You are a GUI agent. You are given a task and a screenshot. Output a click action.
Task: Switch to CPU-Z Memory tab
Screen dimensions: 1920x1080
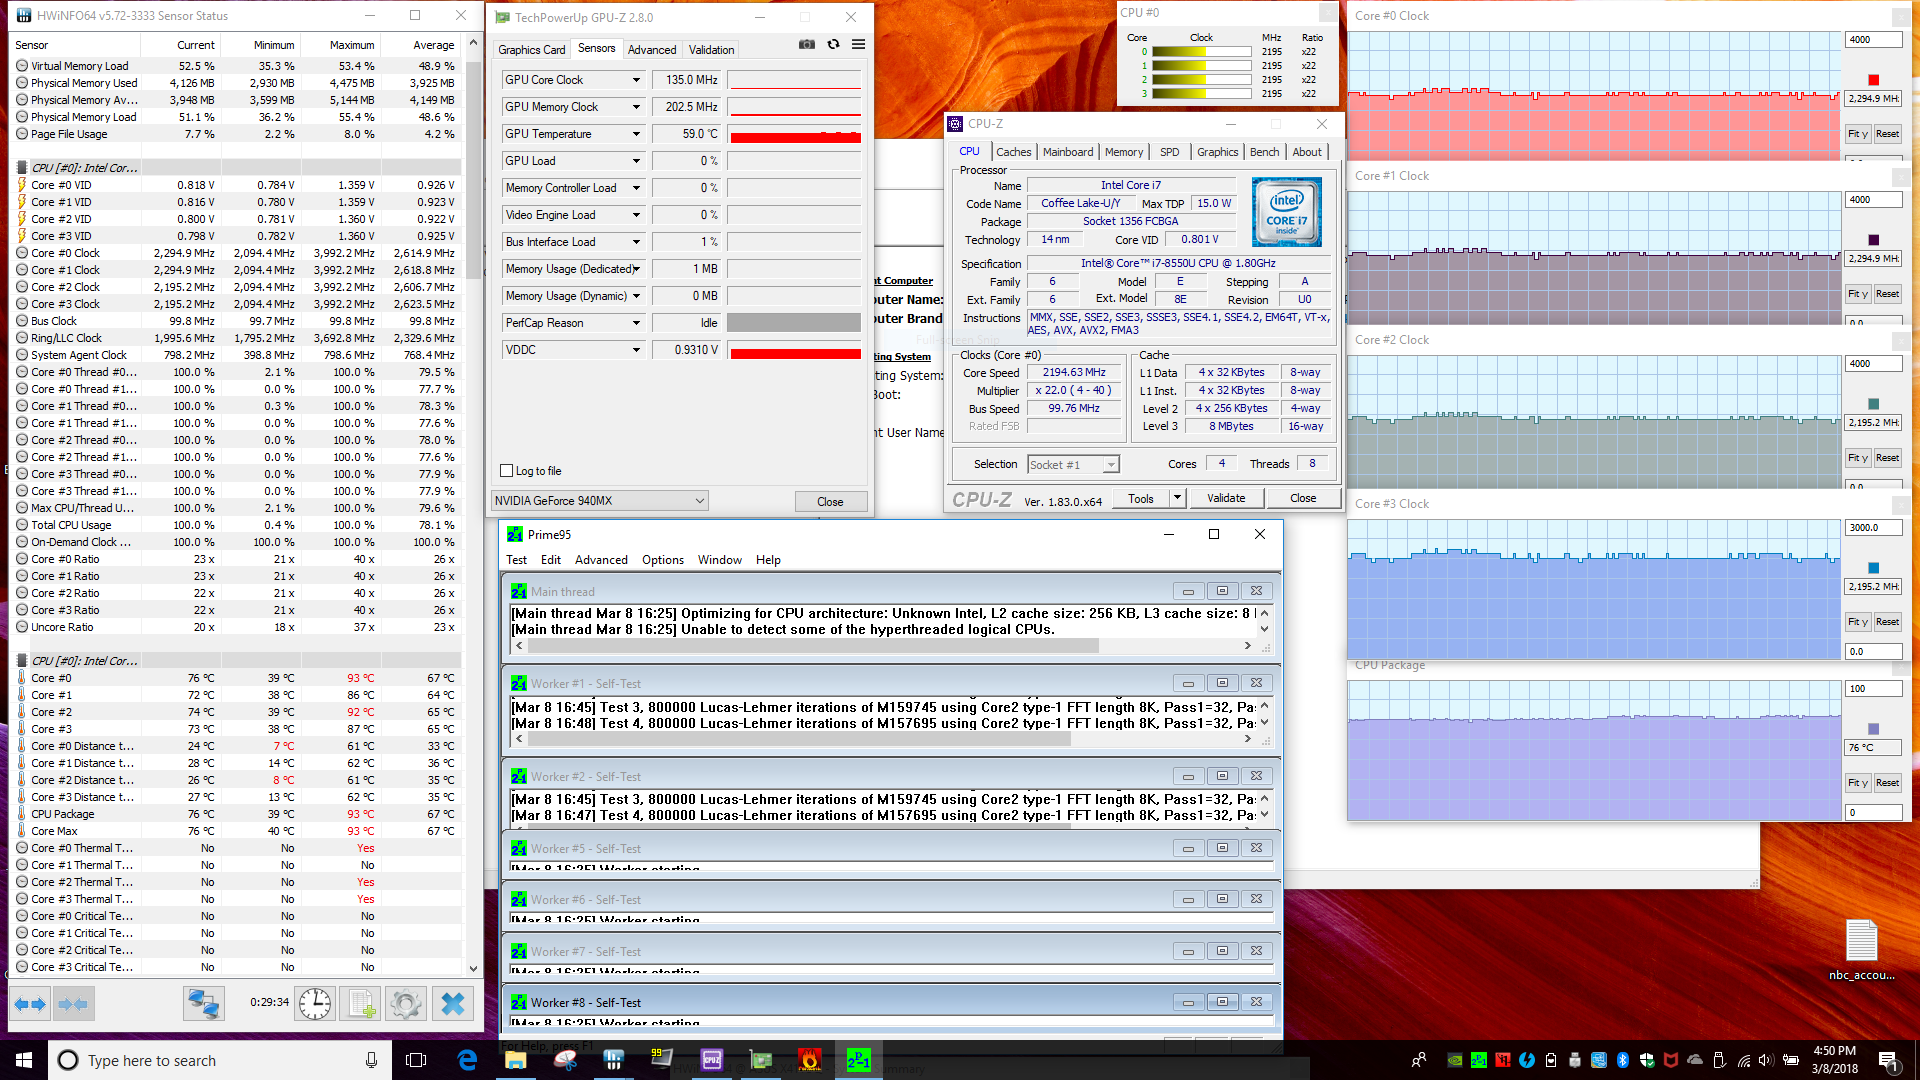coord(1124,152)
